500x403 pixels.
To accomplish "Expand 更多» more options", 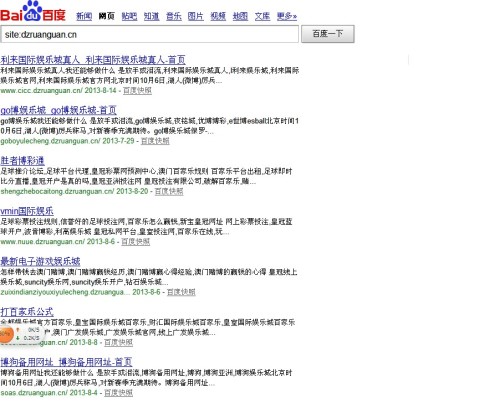I will pyautogui.click(x=287, y=16).
